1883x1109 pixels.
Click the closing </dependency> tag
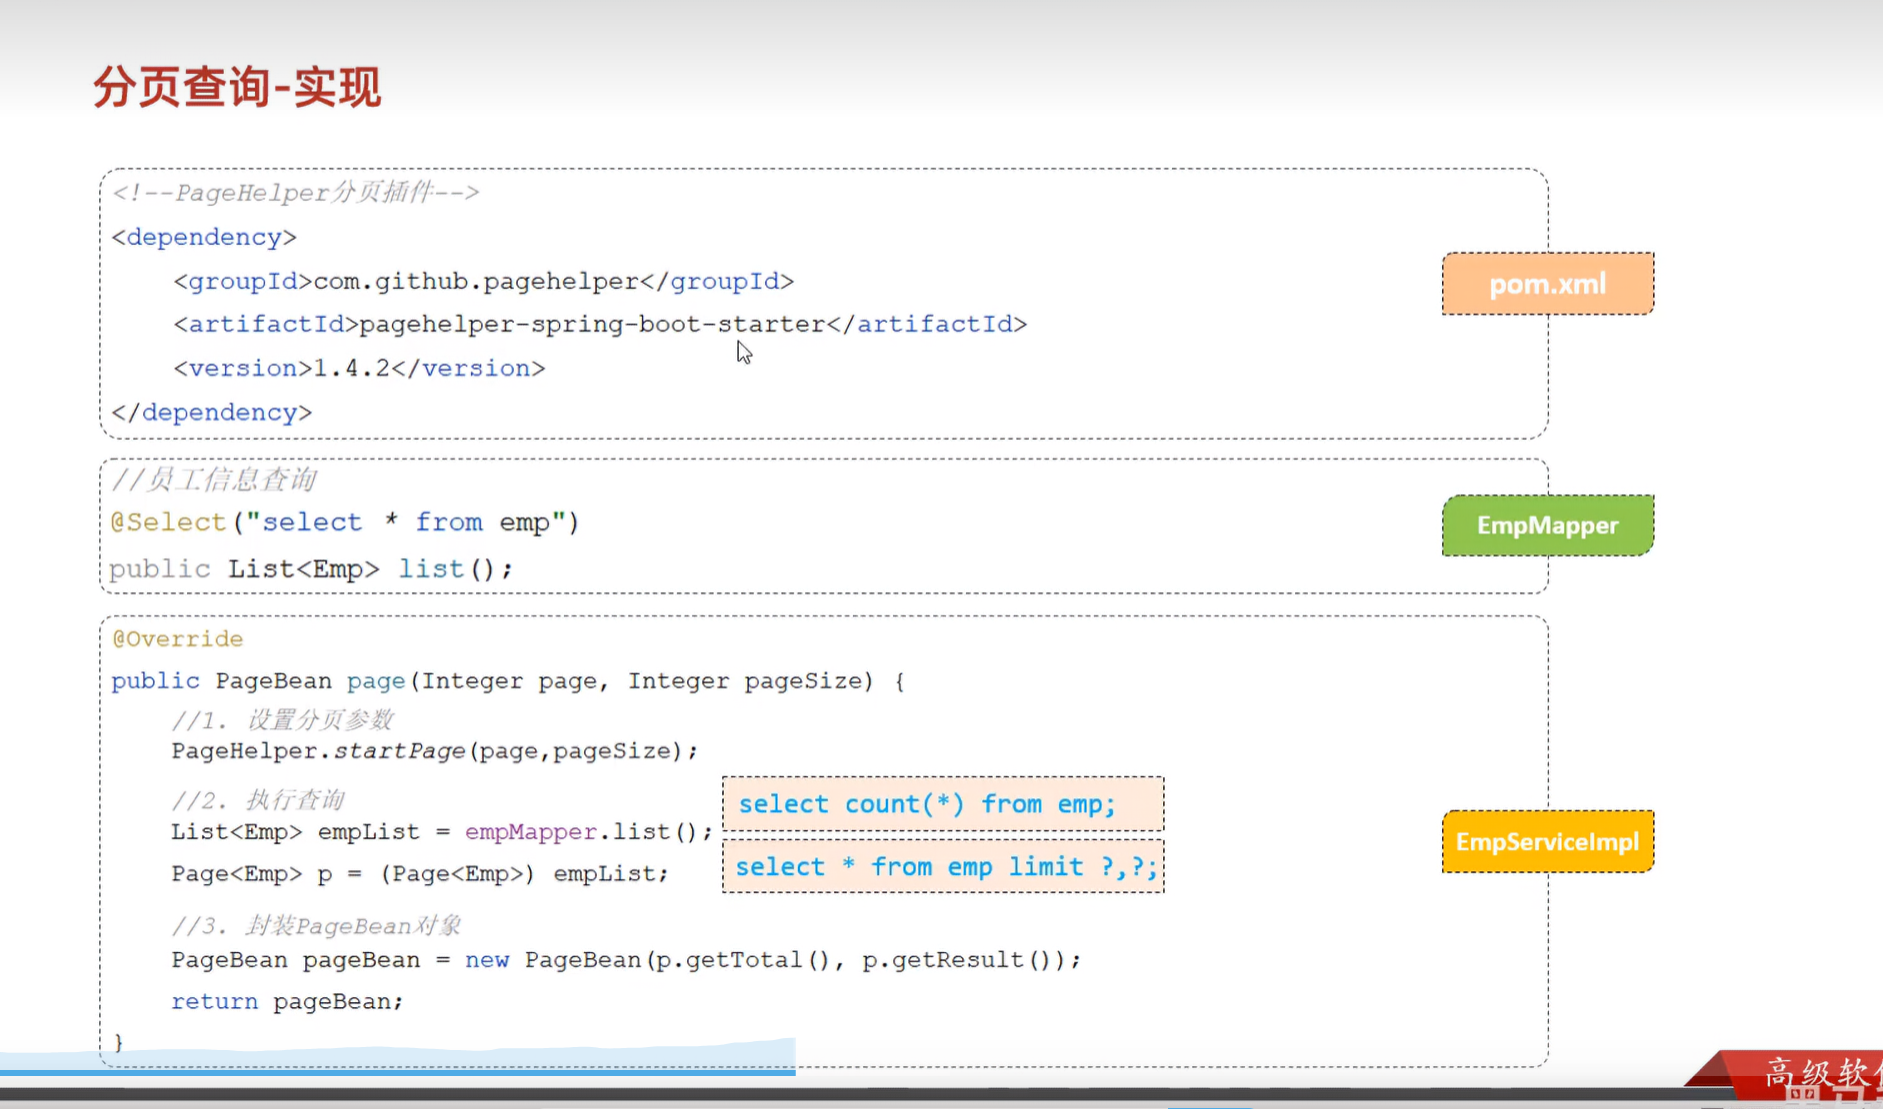212,412
